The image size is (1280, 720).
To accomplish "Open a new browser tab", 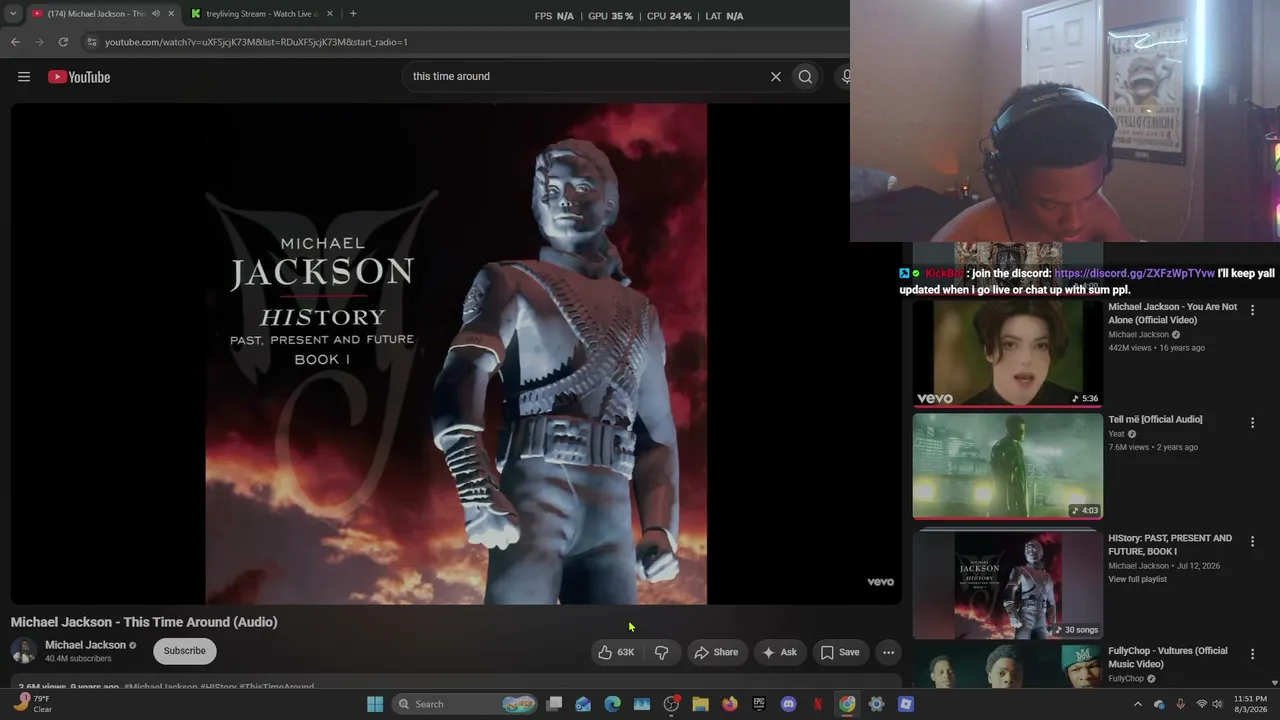I will pyautogui.click(x=353, y=14).
